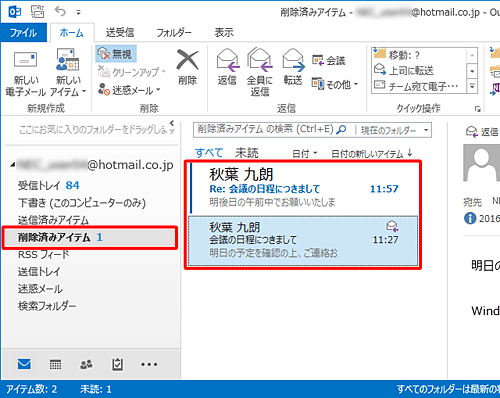The image size is (500, 398).
Task: Open message Re: 会議の日程につきまして at 11:57
Action: [303, 188]
